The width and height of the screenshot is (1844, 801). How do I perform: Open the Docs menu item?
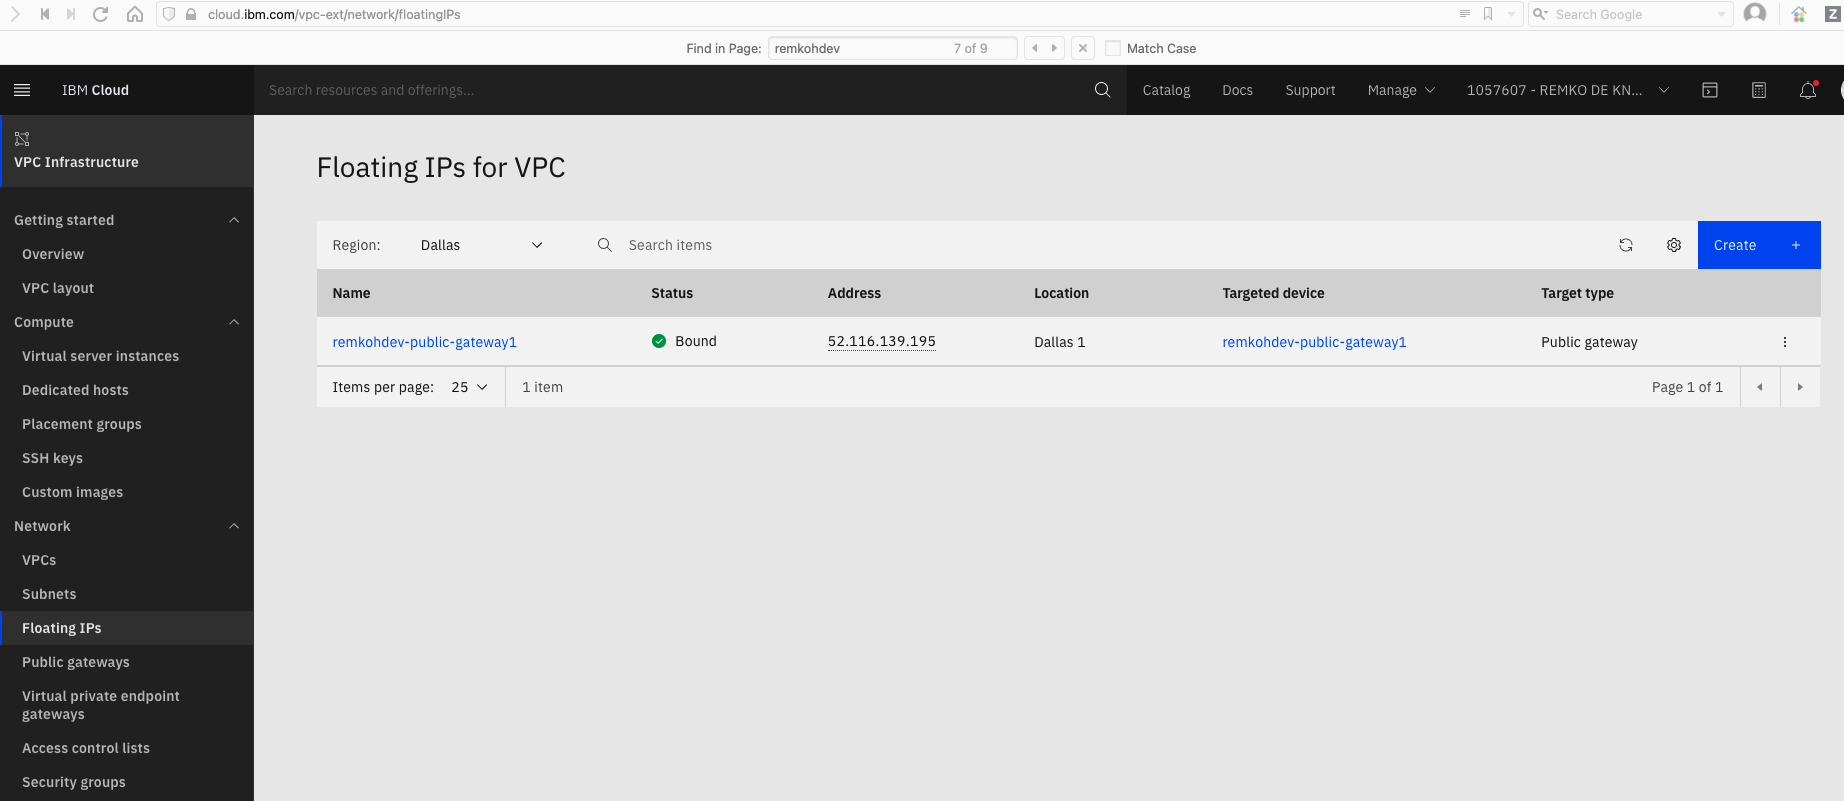(1237, 90)
